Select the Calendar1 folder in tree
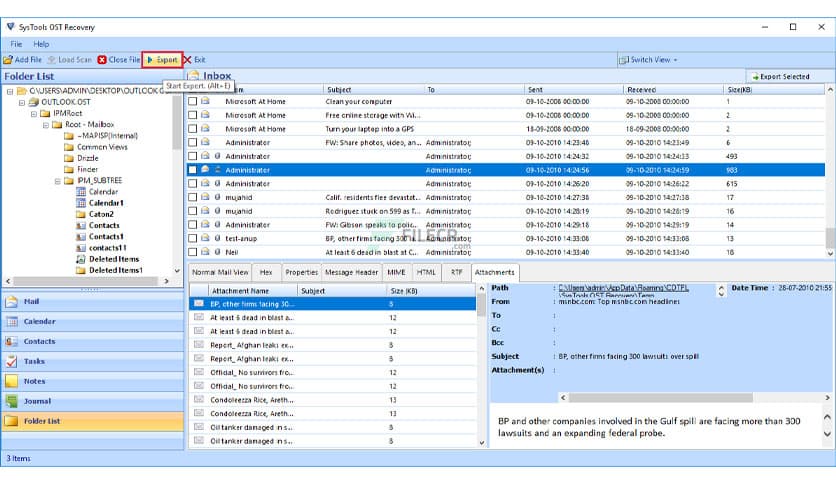This screenshot has width=836, height=484. click(x=106, y=203)
